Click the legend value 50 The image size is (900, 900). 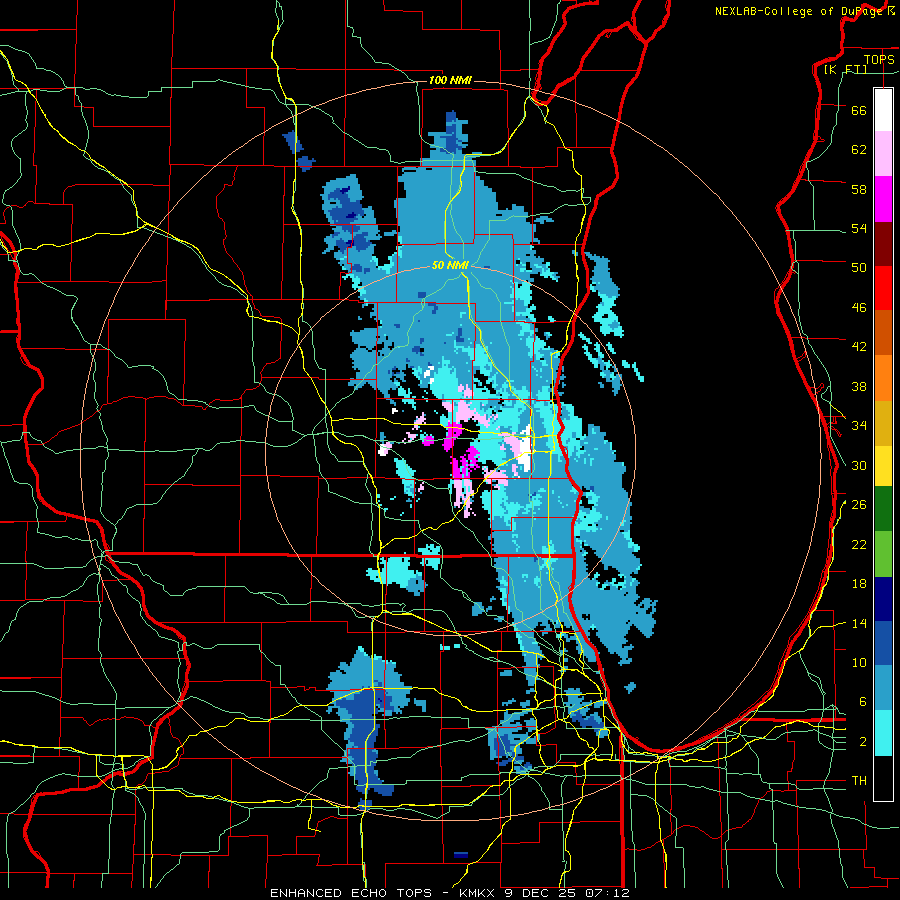pos(859,268)
